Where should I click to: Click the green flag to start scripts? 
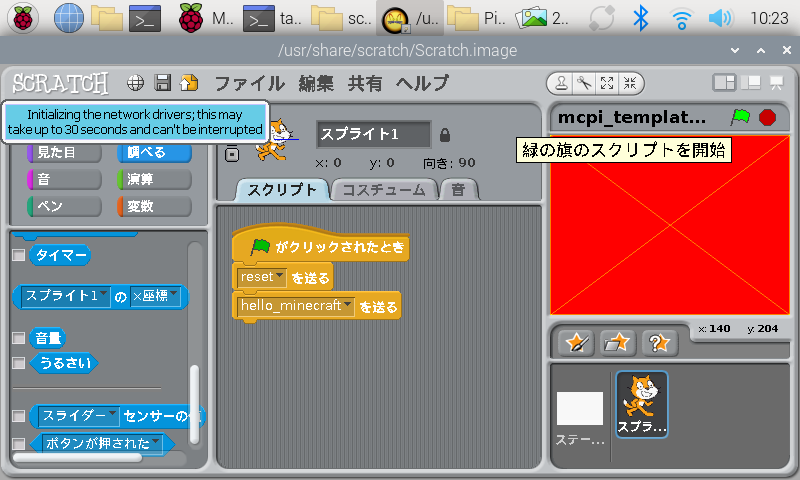(x=740, y=117)
